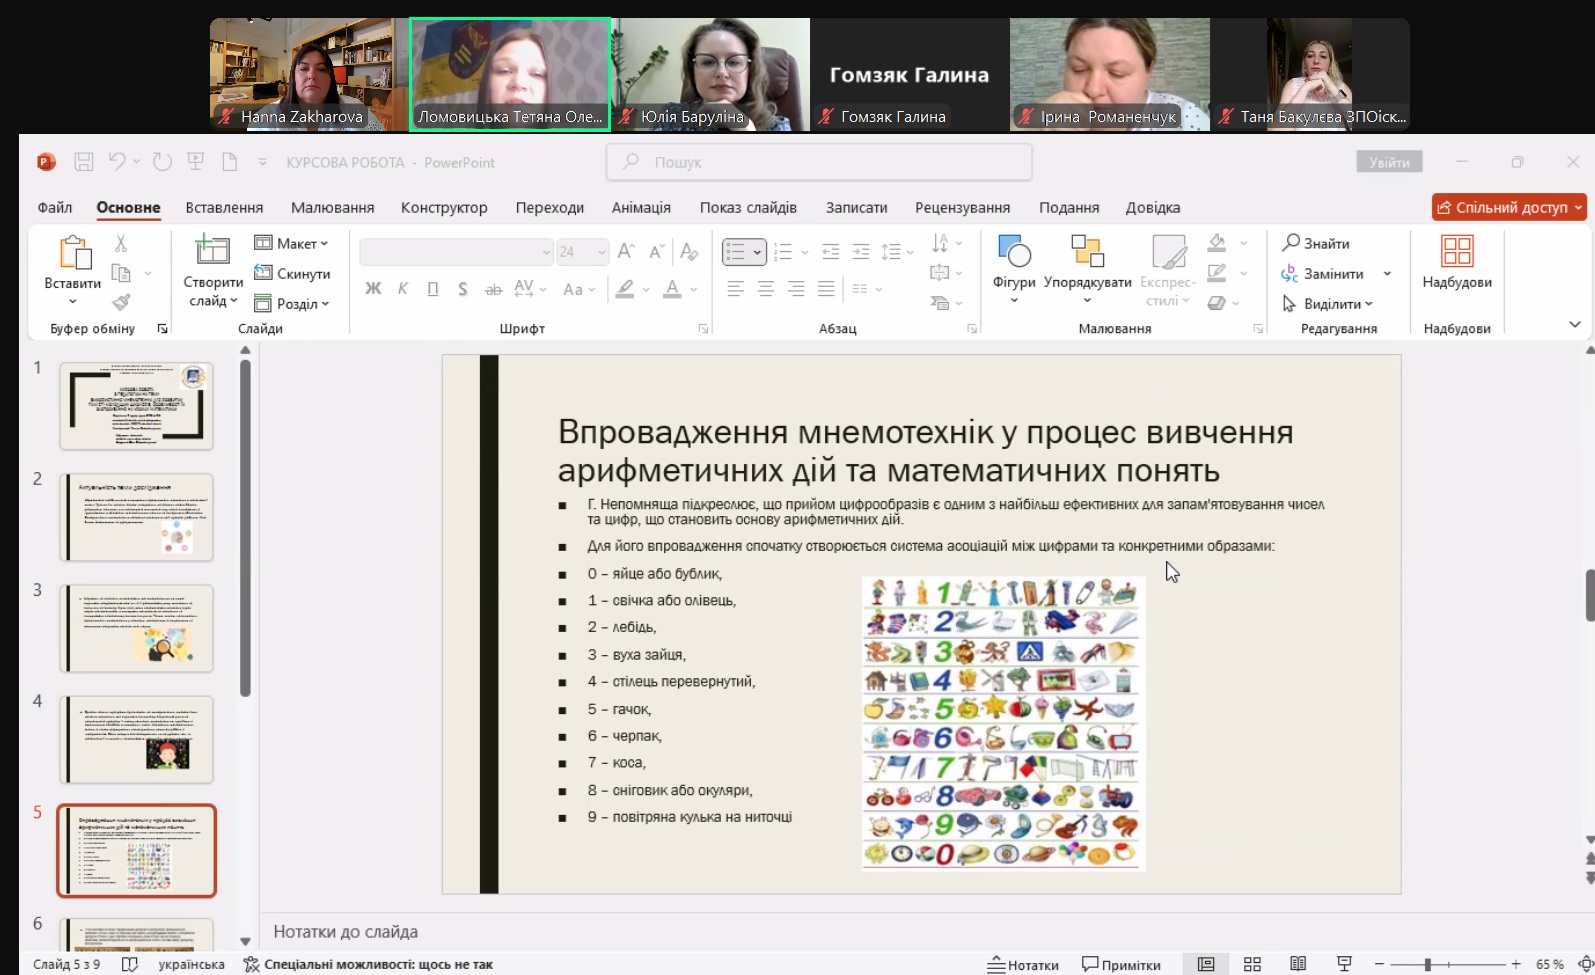The width and height of the screenshot is (1595, 975).
Task: Click the Save icon in title bar
Action: [84, 162]
